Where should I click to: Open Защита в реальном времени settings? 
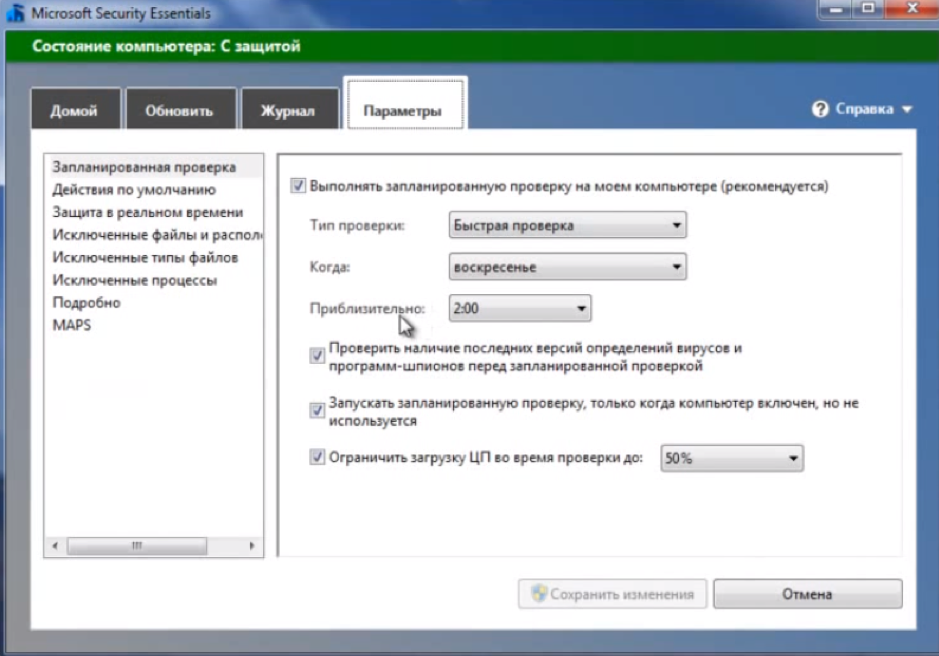click(x=153, y=213)
